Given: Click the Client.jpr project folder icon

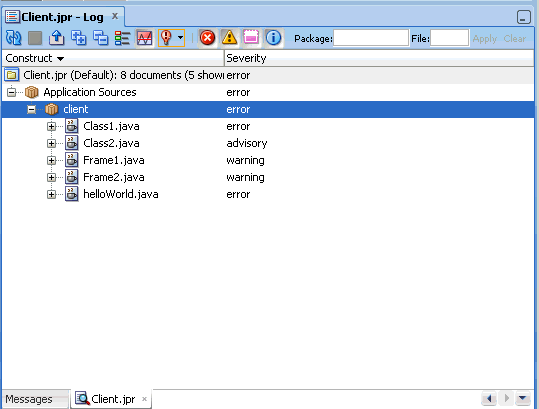Looking at the screenshot, I should click(x=12, y=75).
